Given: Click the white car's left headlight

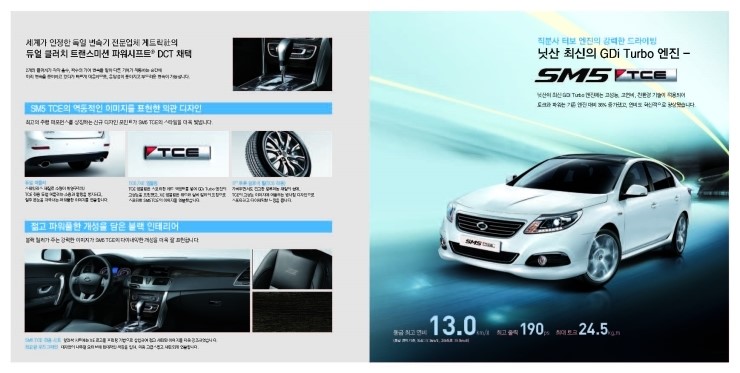Looking at the screenshot, I should 553,221.
